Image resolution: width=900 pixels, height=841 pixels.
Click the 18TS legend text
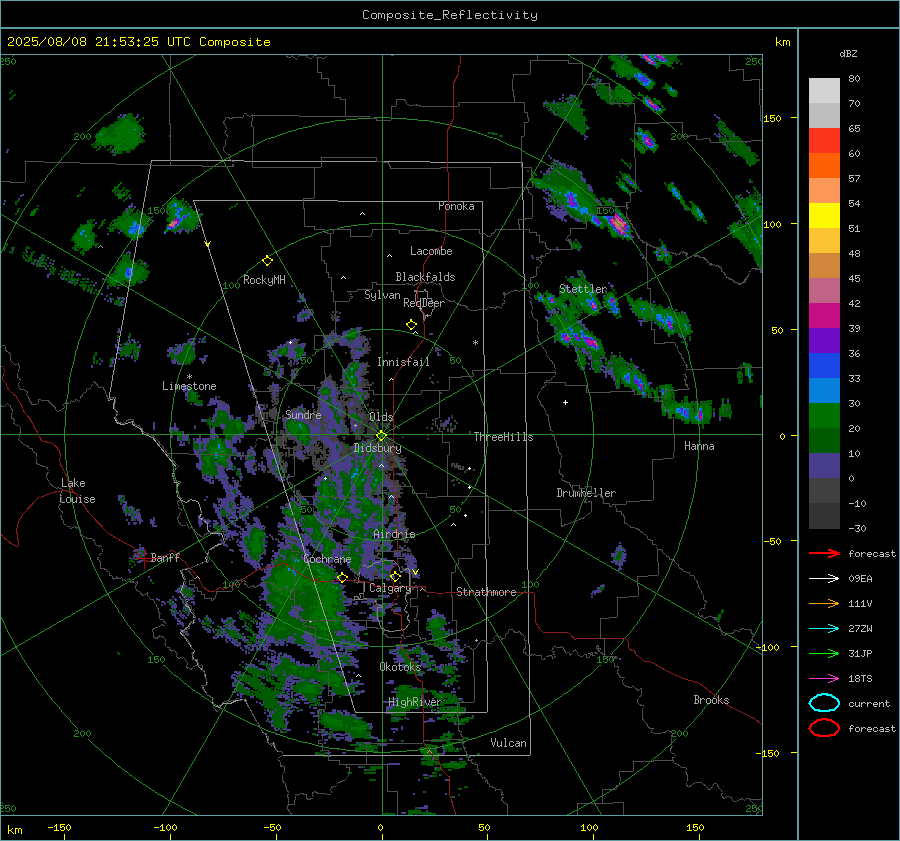[860, 679]
